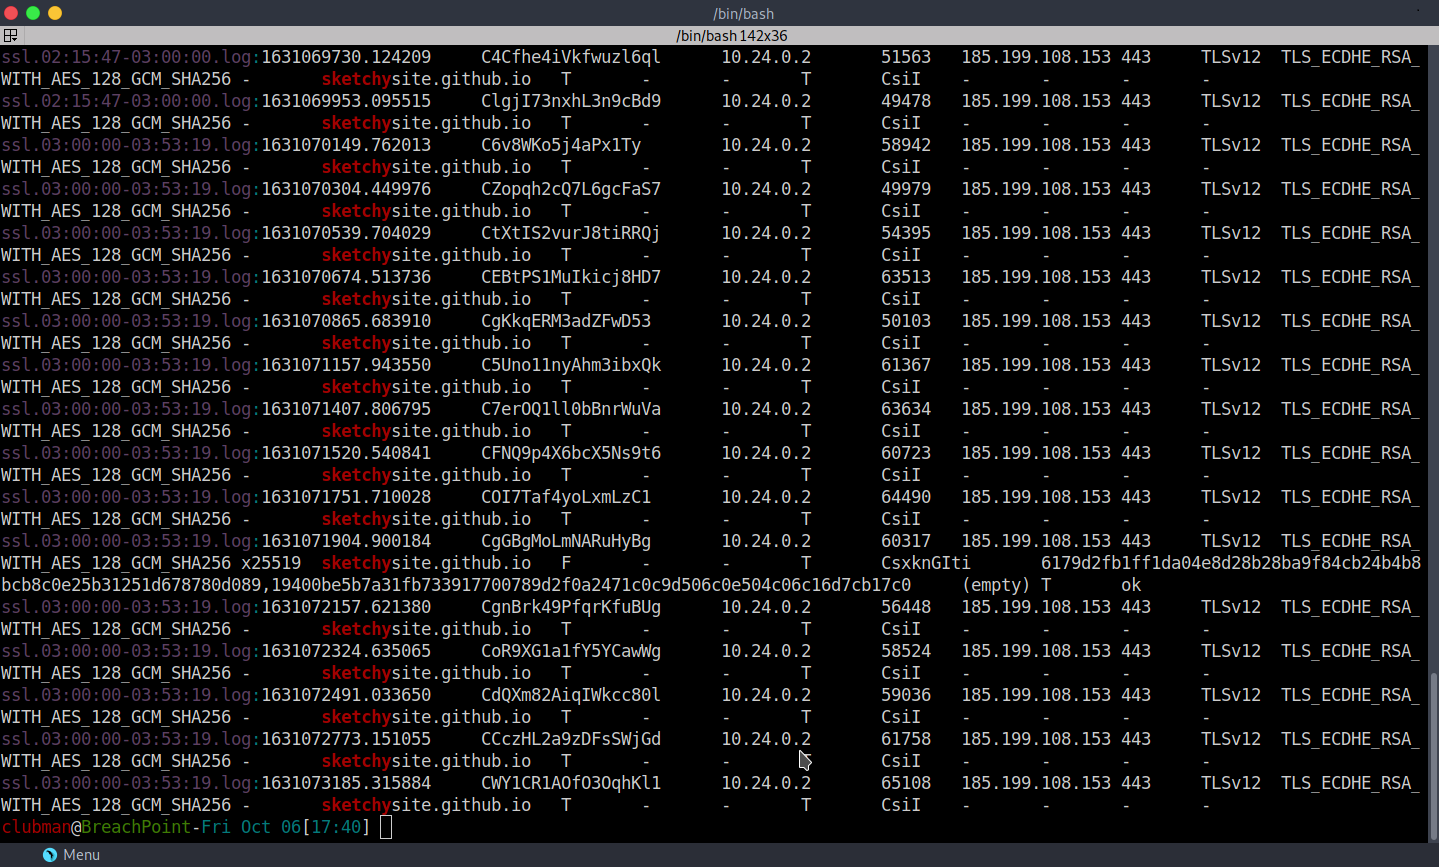This screenshot has width=1439, height=867.
Task: Click connection UID CWY1CR1AOfO3OqhKl1
Action: pos(571,783)
